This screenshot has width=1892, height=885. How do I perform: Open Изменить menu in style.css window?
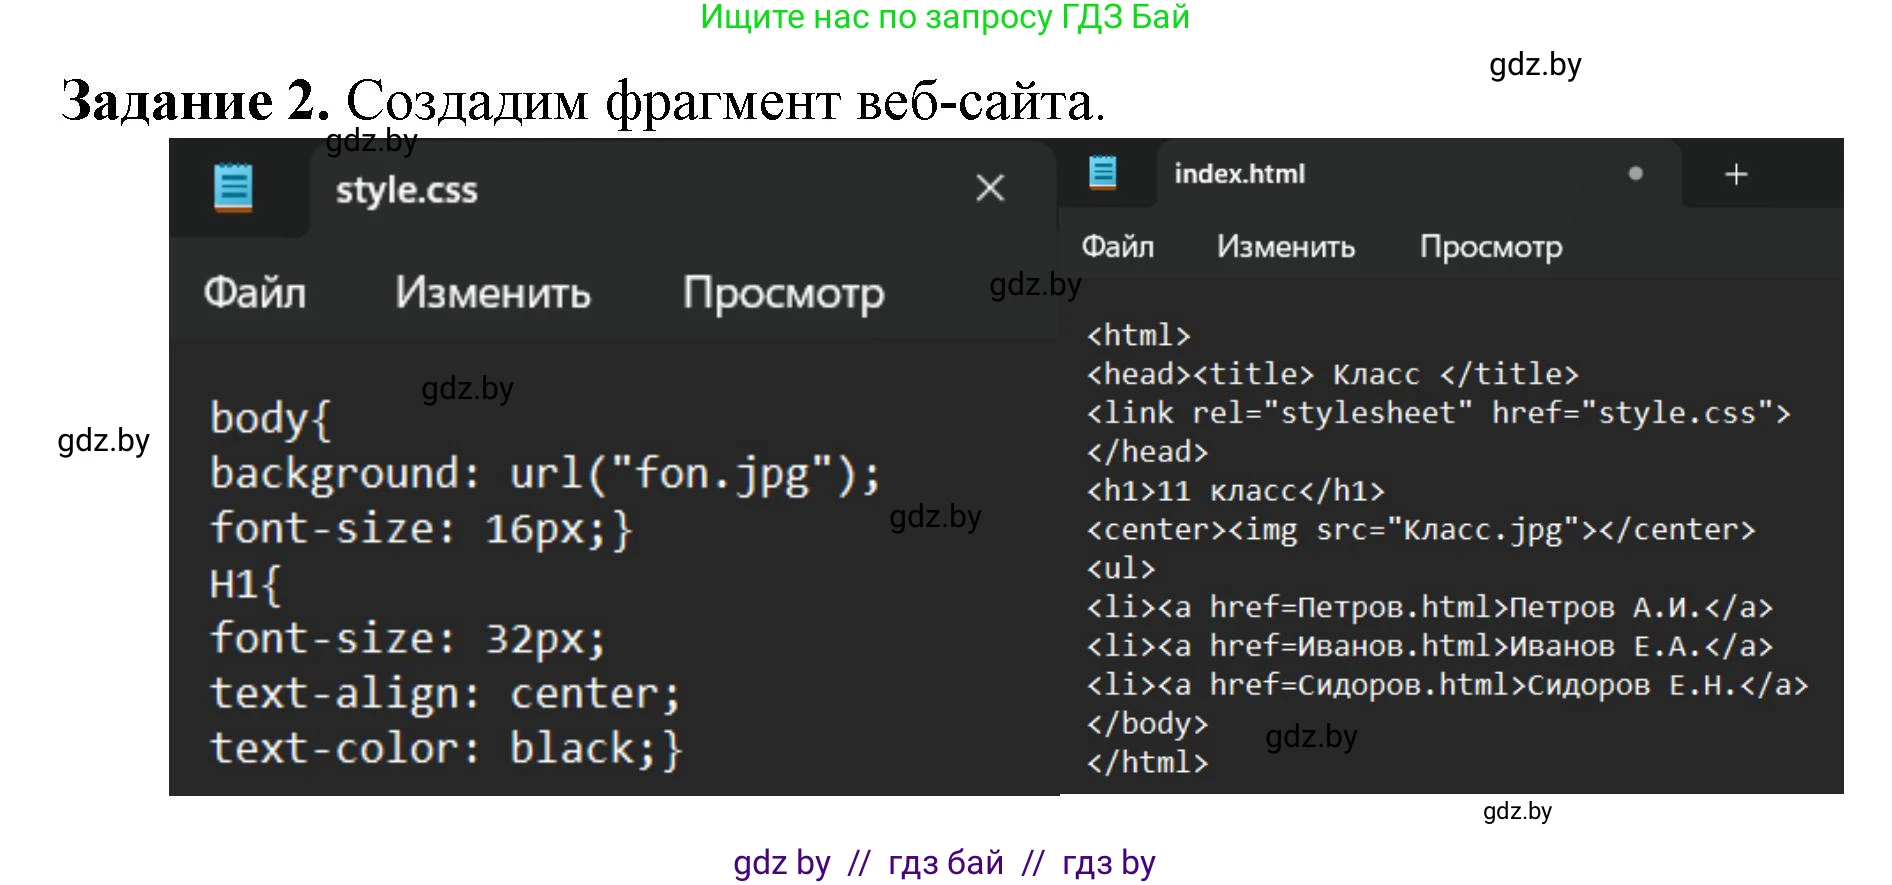(x=493, y=293)
